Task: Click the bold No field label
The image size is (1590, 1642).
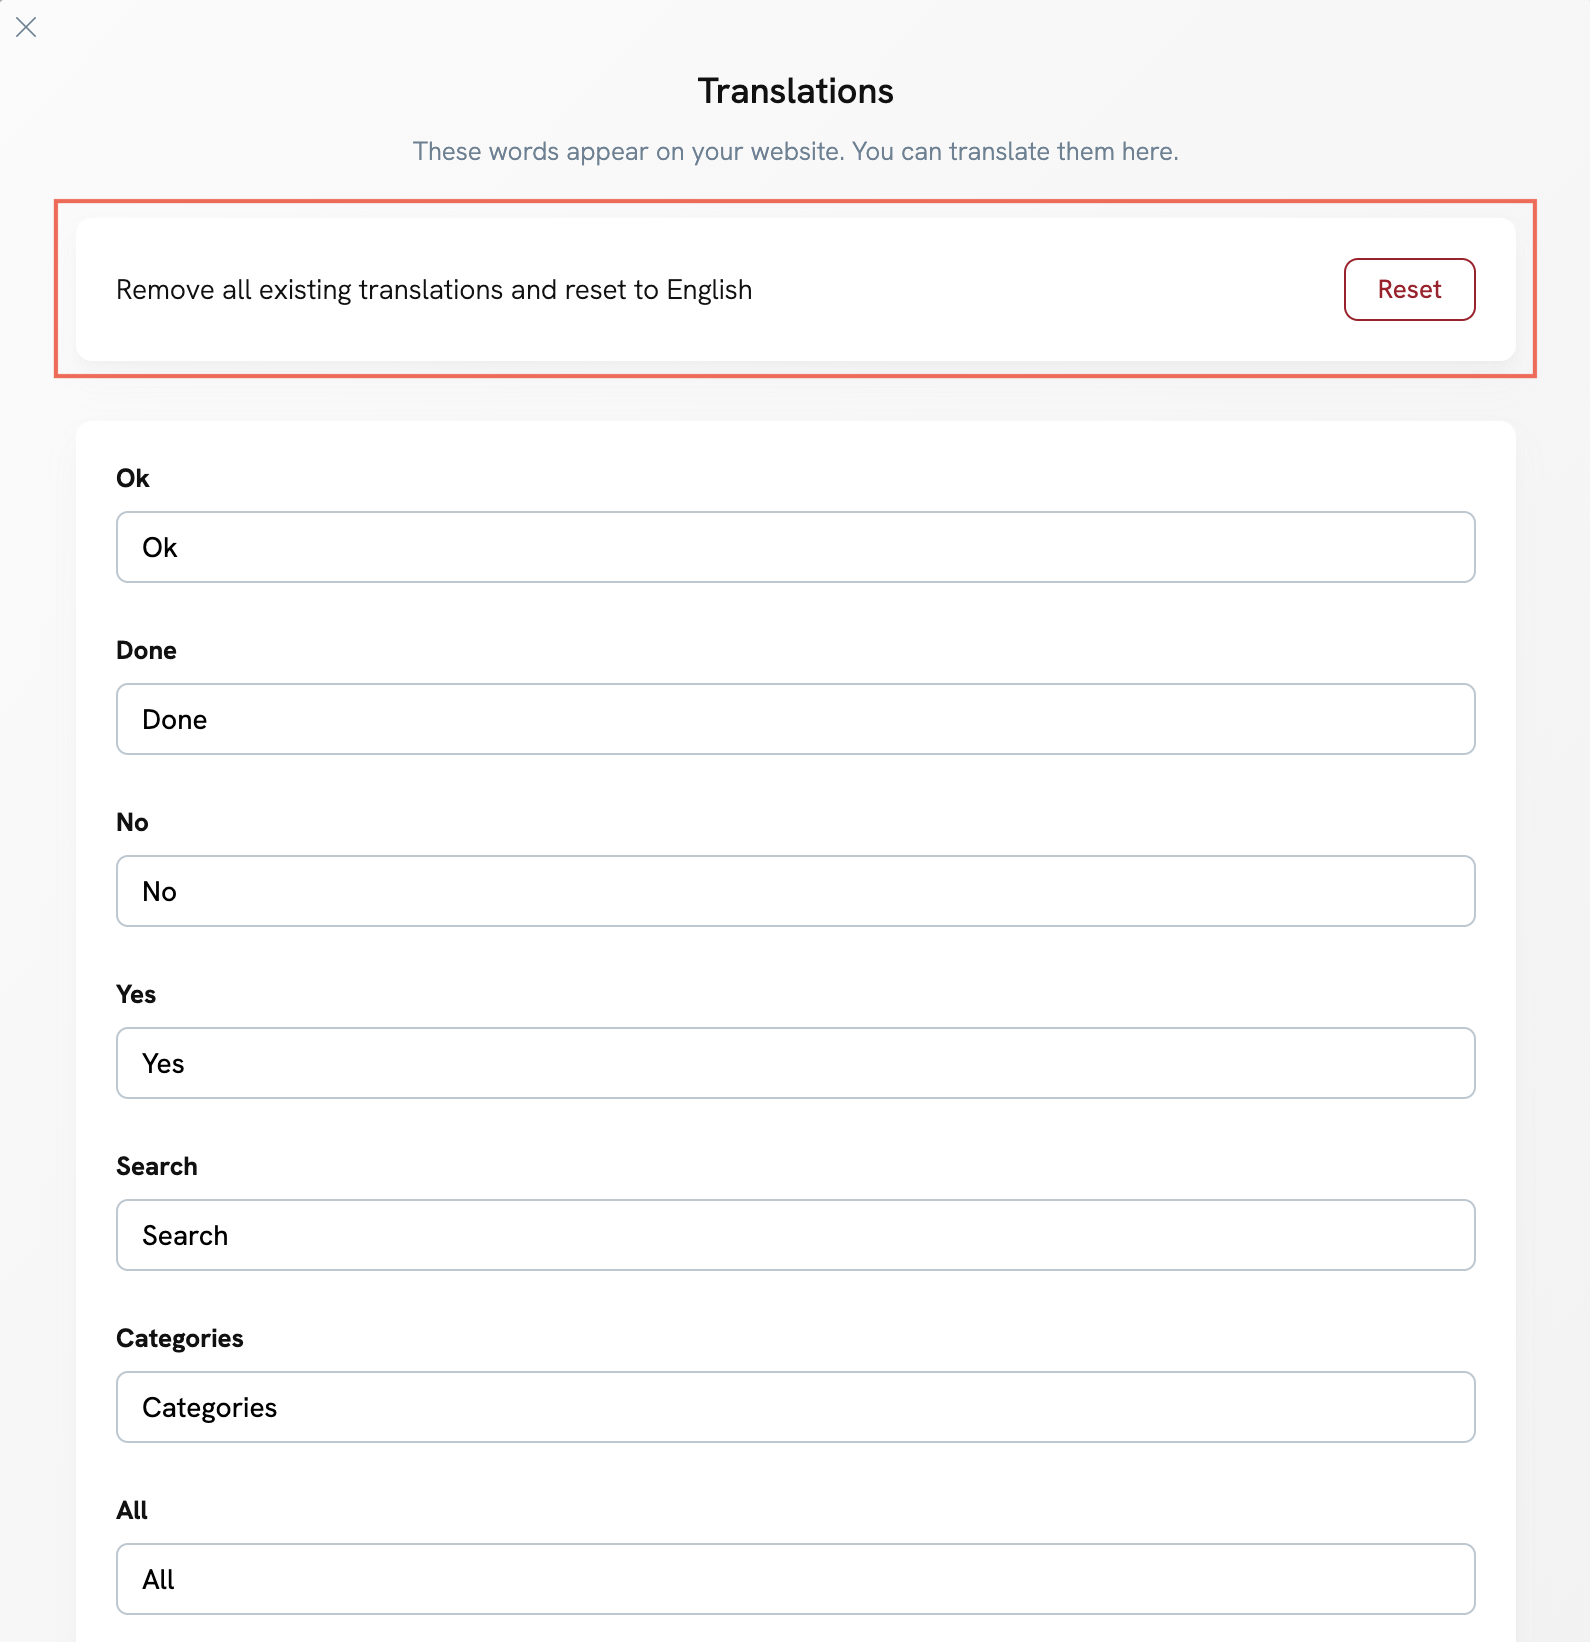Action: click(x=132, y=822)
